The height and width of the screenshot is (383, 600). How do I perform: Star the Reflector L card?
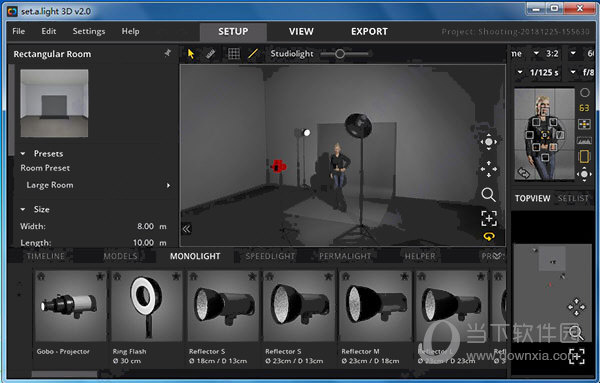pos(481,276)
